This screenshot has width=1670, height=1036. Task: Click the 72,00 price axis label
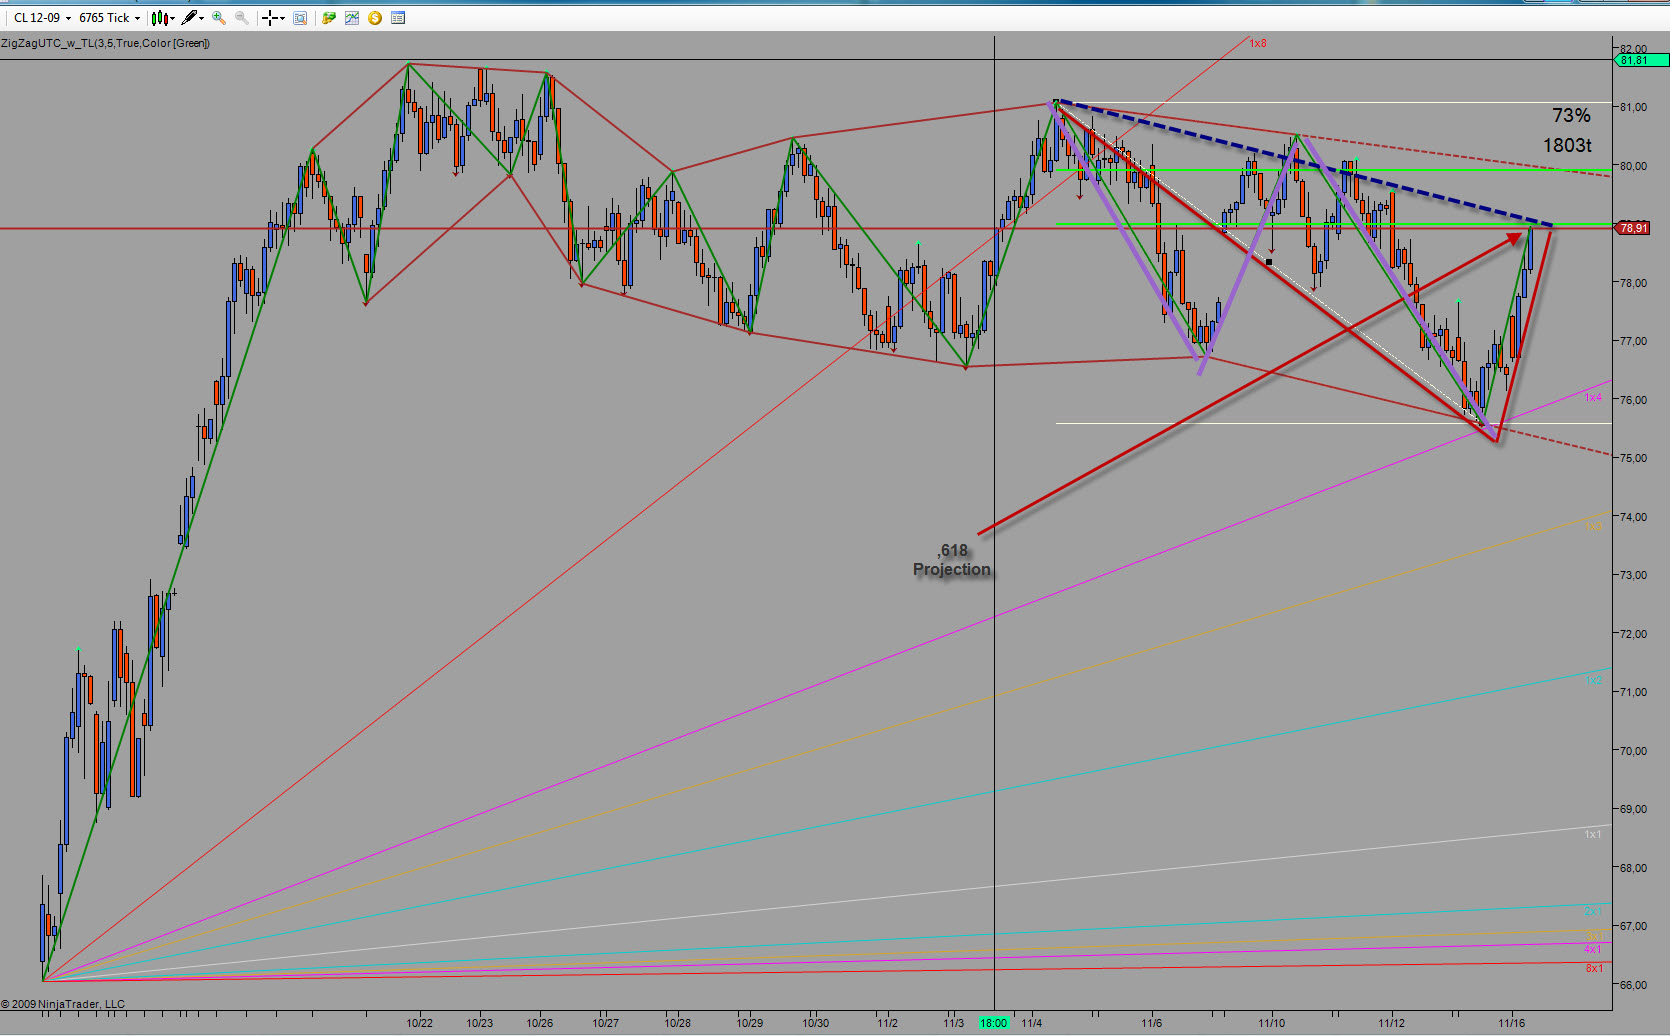[x=1633, y=634]
